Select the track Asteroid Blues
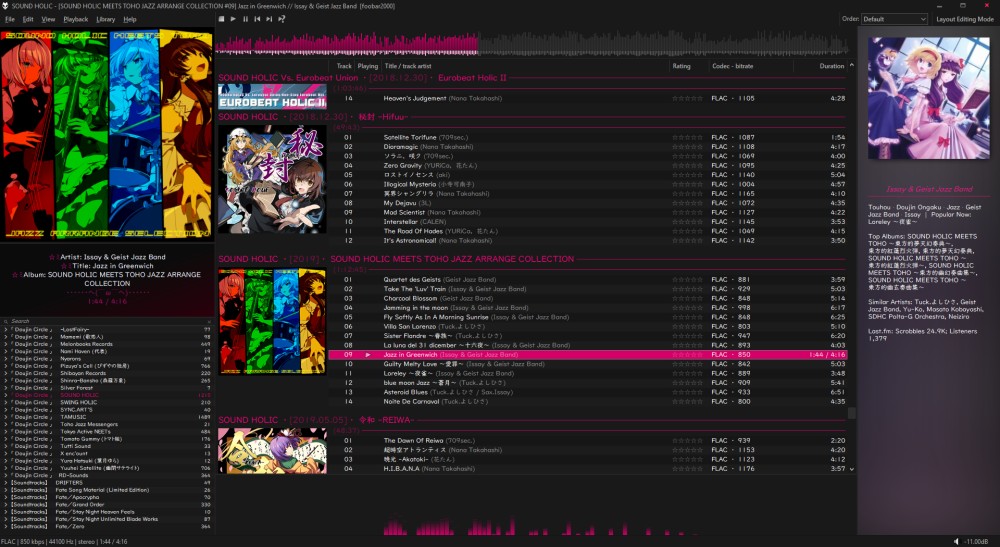Viewport: 1000px width, 547px height. click(588, 393)
